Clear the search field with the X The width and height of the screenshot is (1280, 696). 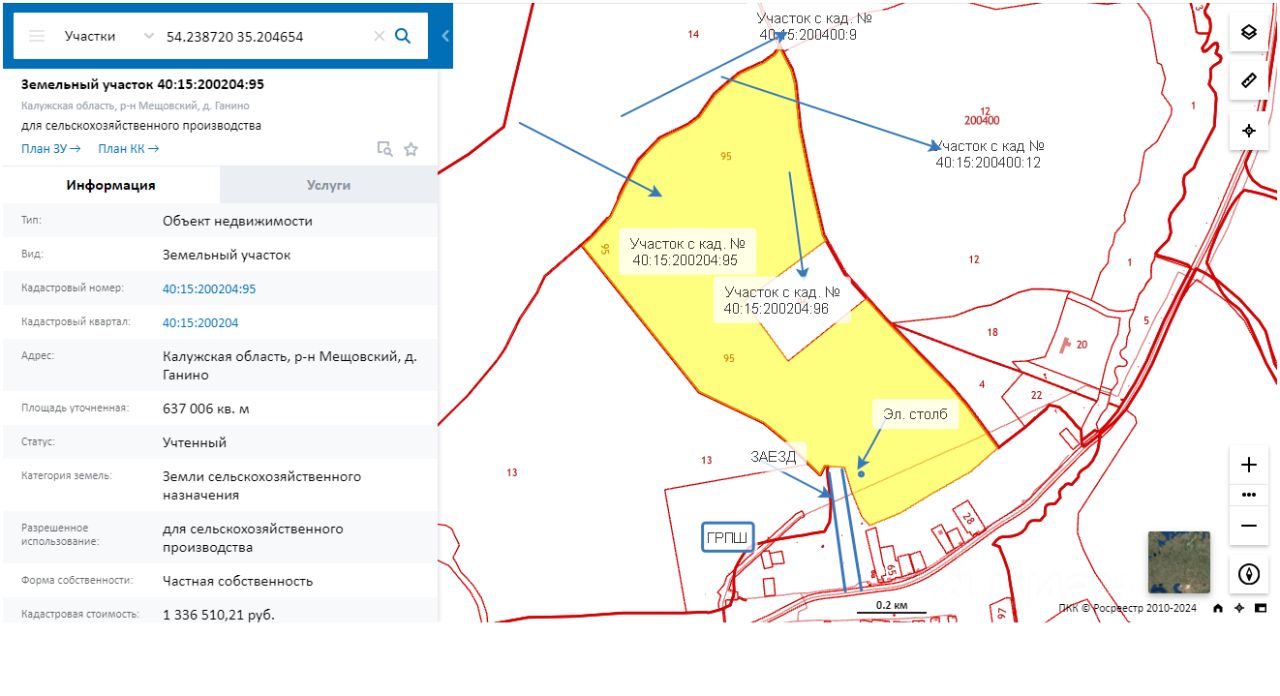click(379, 36)
